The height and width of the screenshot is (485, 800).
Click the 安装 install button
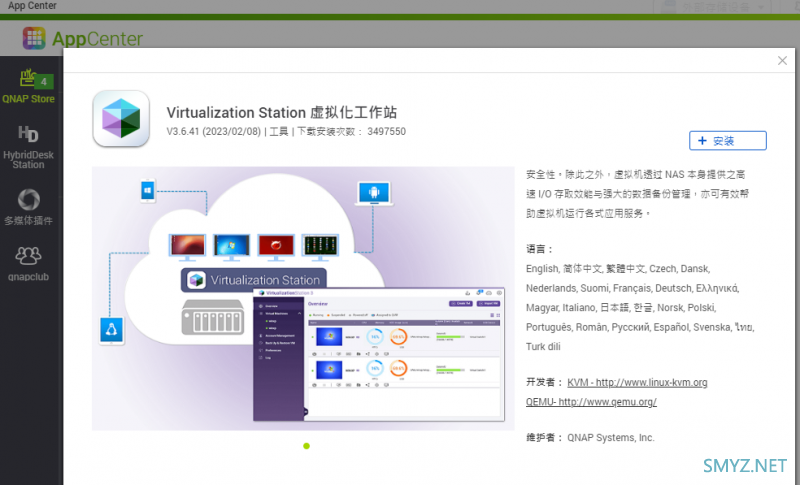pyautogui.click(x=727, y=141)
